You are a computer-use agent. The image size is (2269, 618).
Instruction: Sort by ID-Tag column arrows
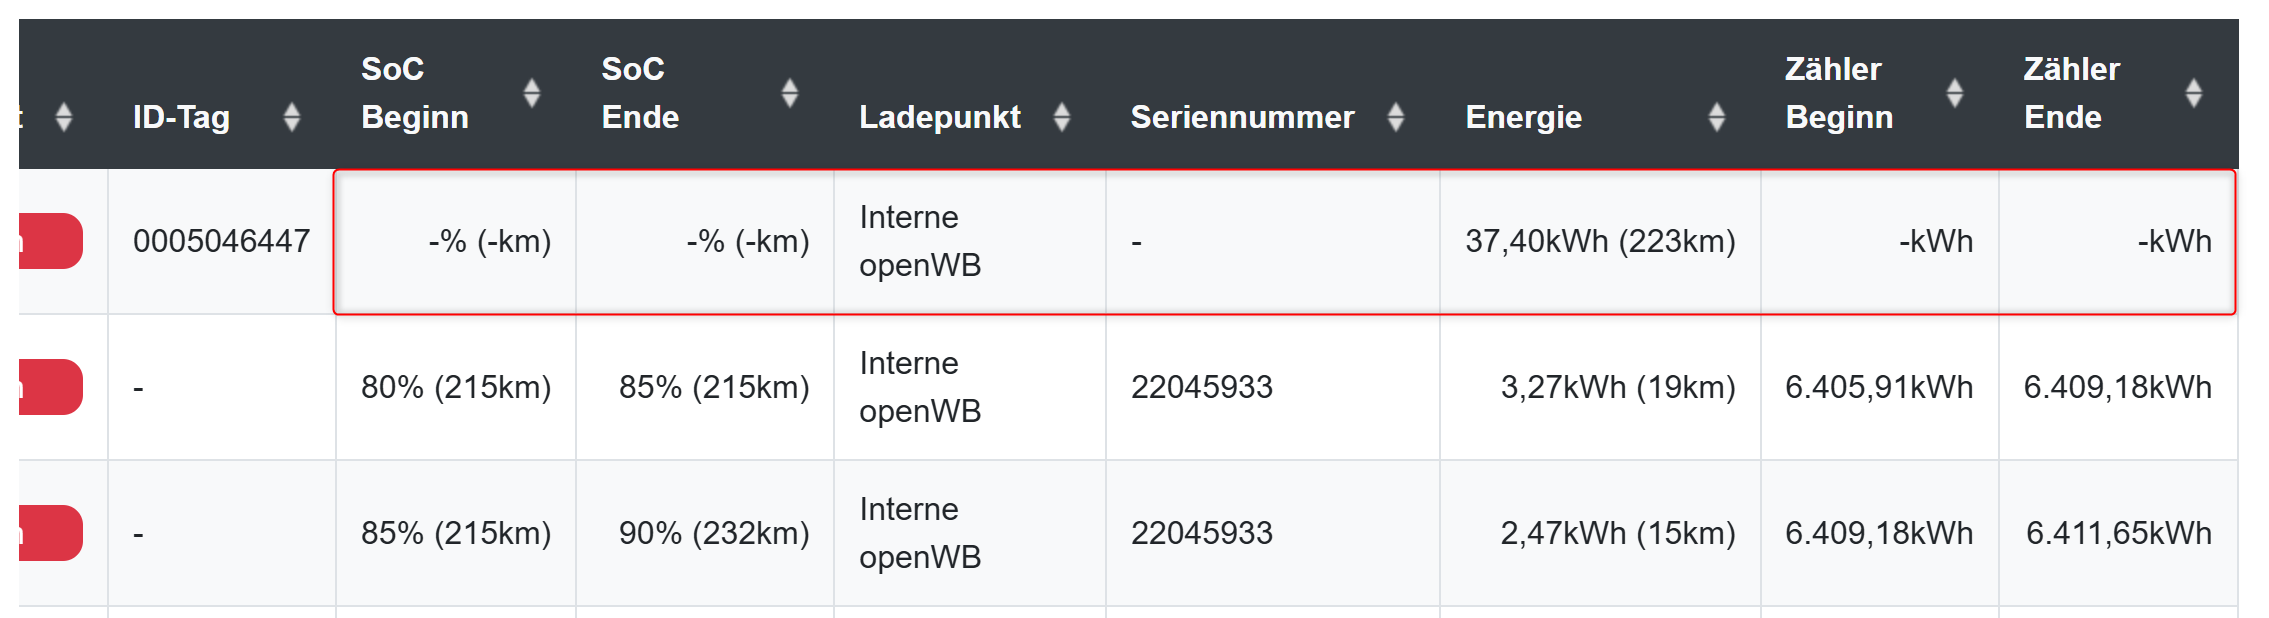[292, 117]
